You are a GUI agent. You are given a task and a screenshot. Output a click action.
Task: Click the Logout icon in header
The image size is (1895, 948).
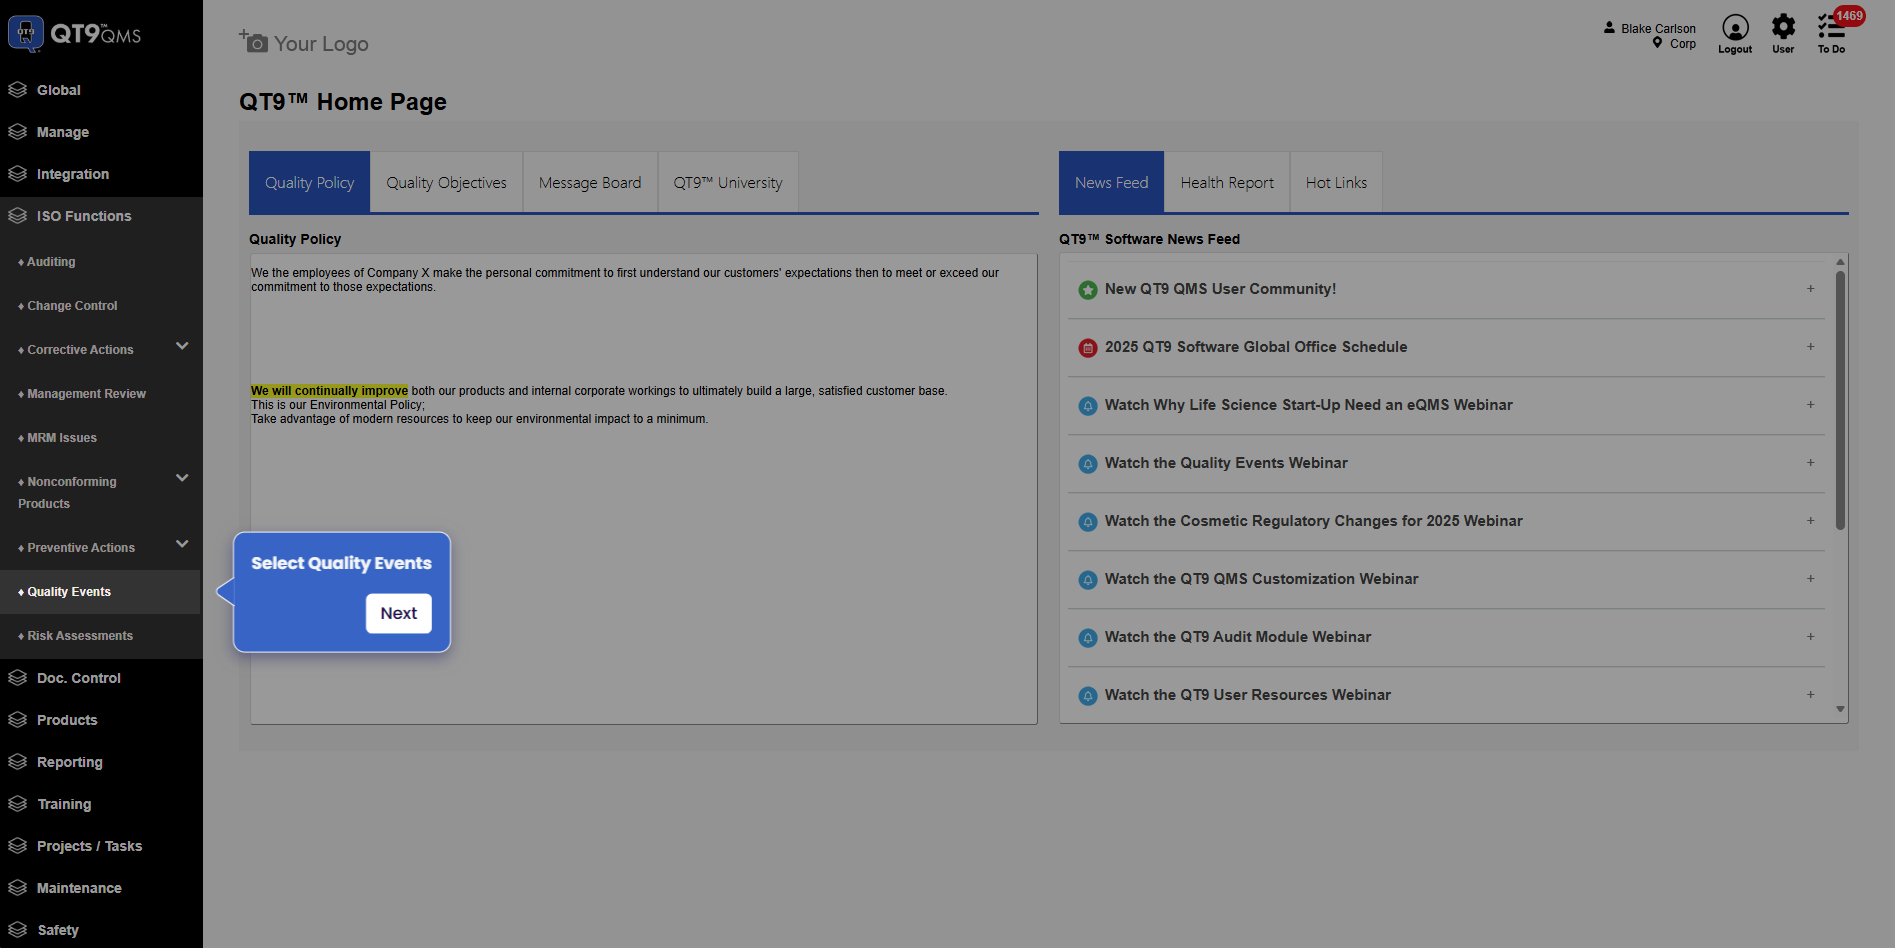click(1735, 28)
